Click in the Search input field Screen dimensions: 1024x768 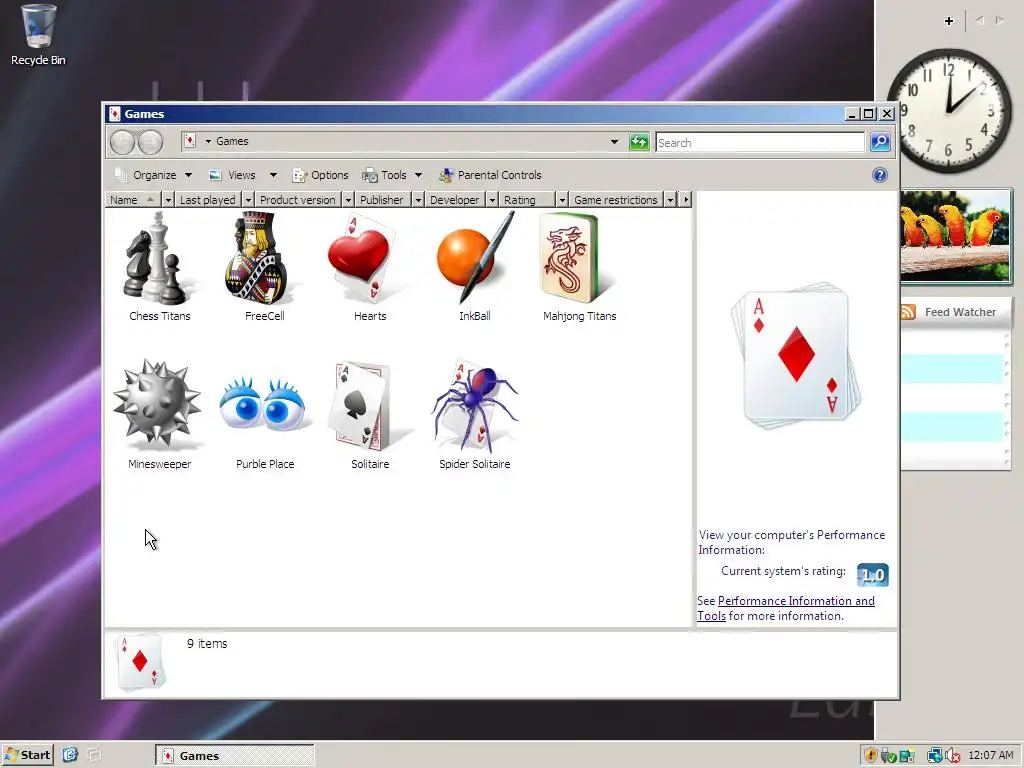point(760,142)
